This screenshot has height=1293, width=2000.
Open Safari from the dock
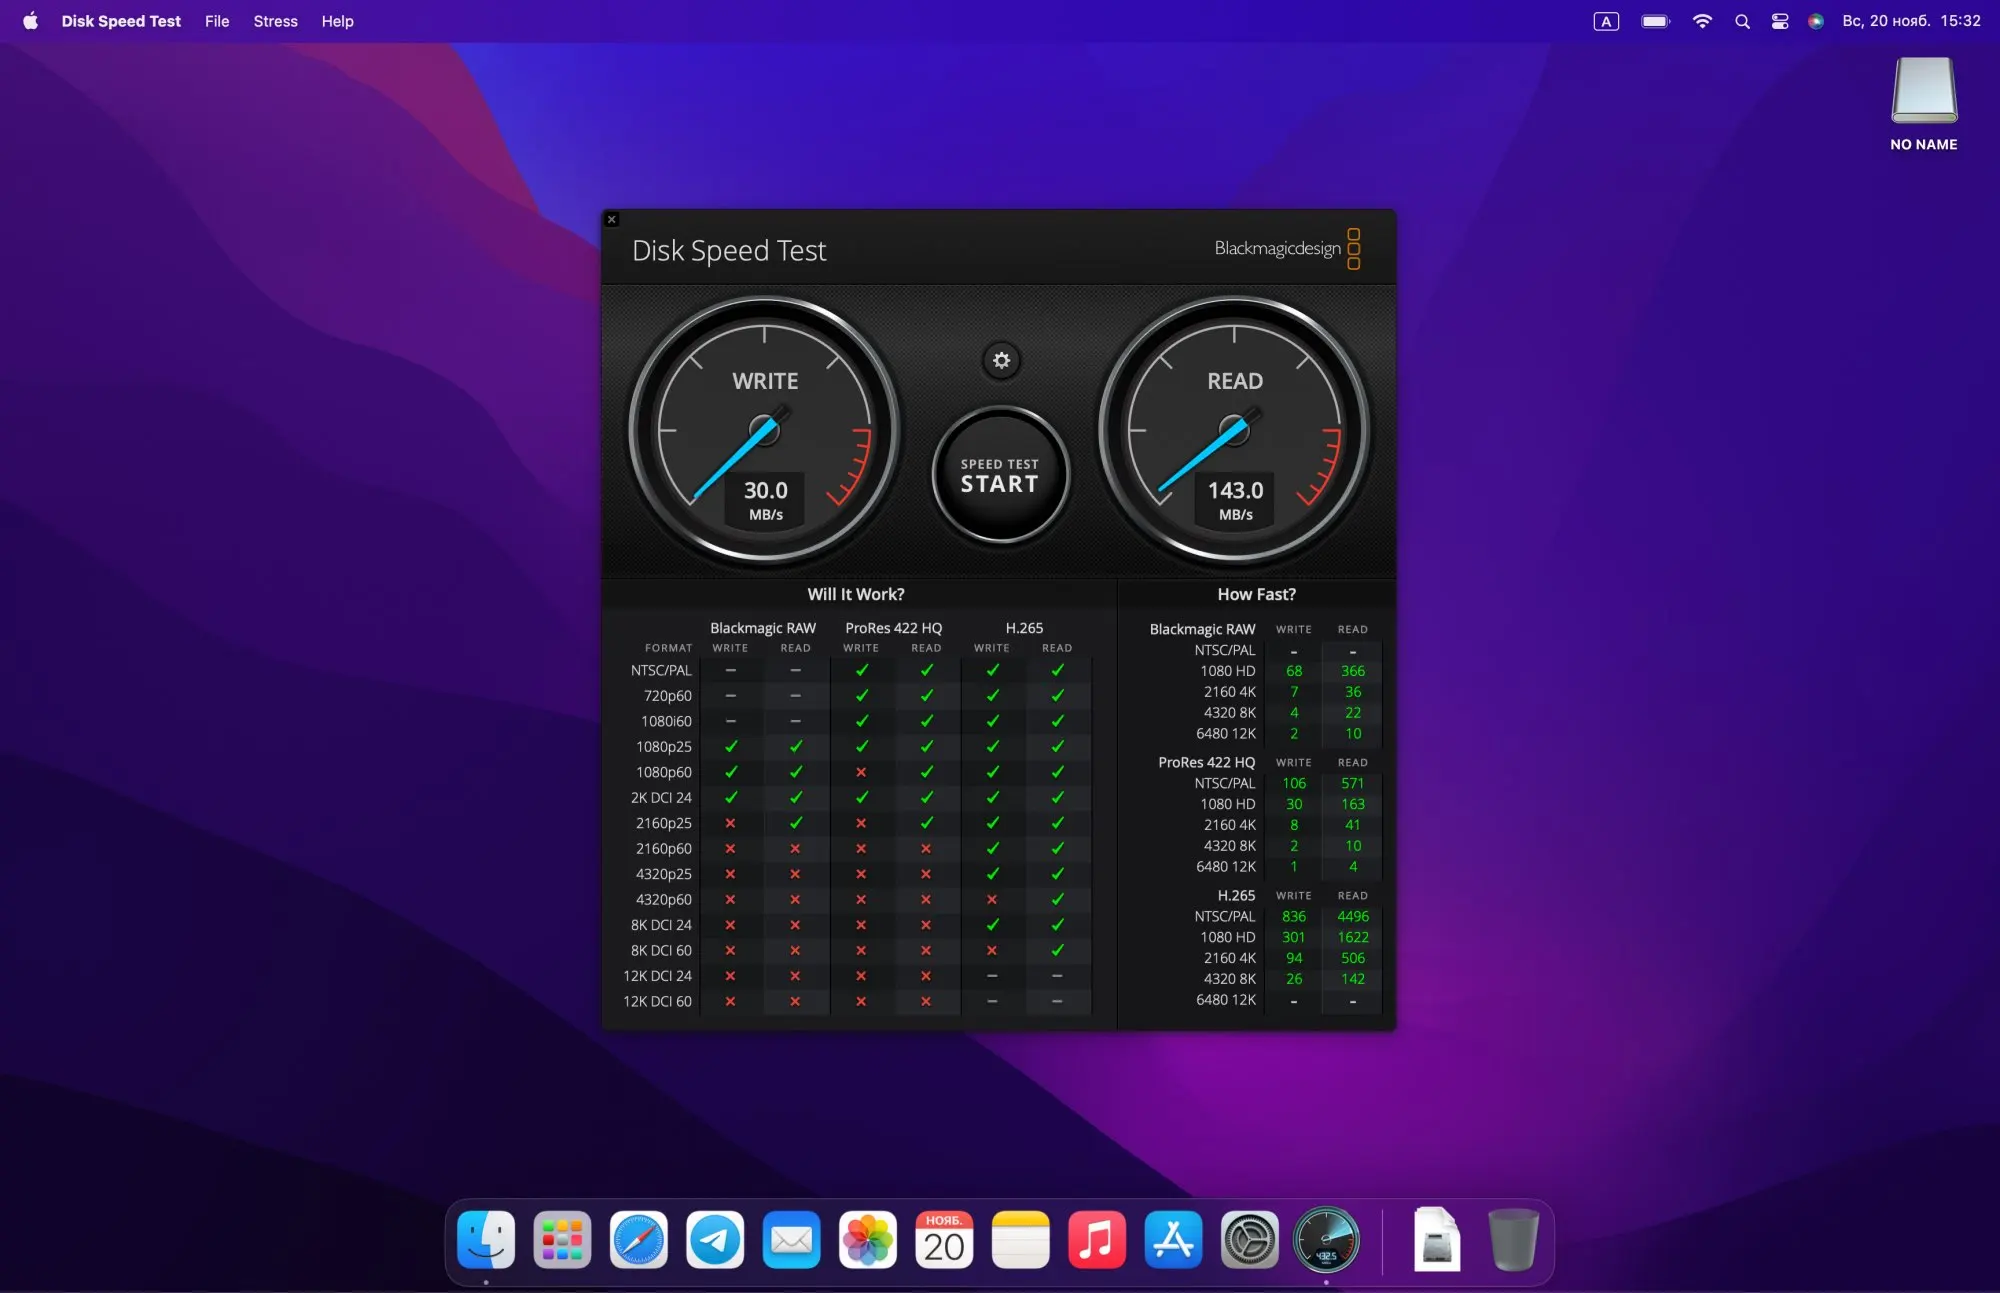(x=639, y=1240)
